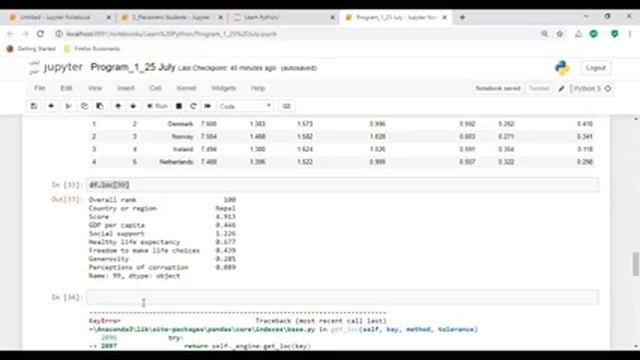This screenshot has width=640, height=360.
Task: Open the Widgets menu
Action: click(x=223, y=88)
